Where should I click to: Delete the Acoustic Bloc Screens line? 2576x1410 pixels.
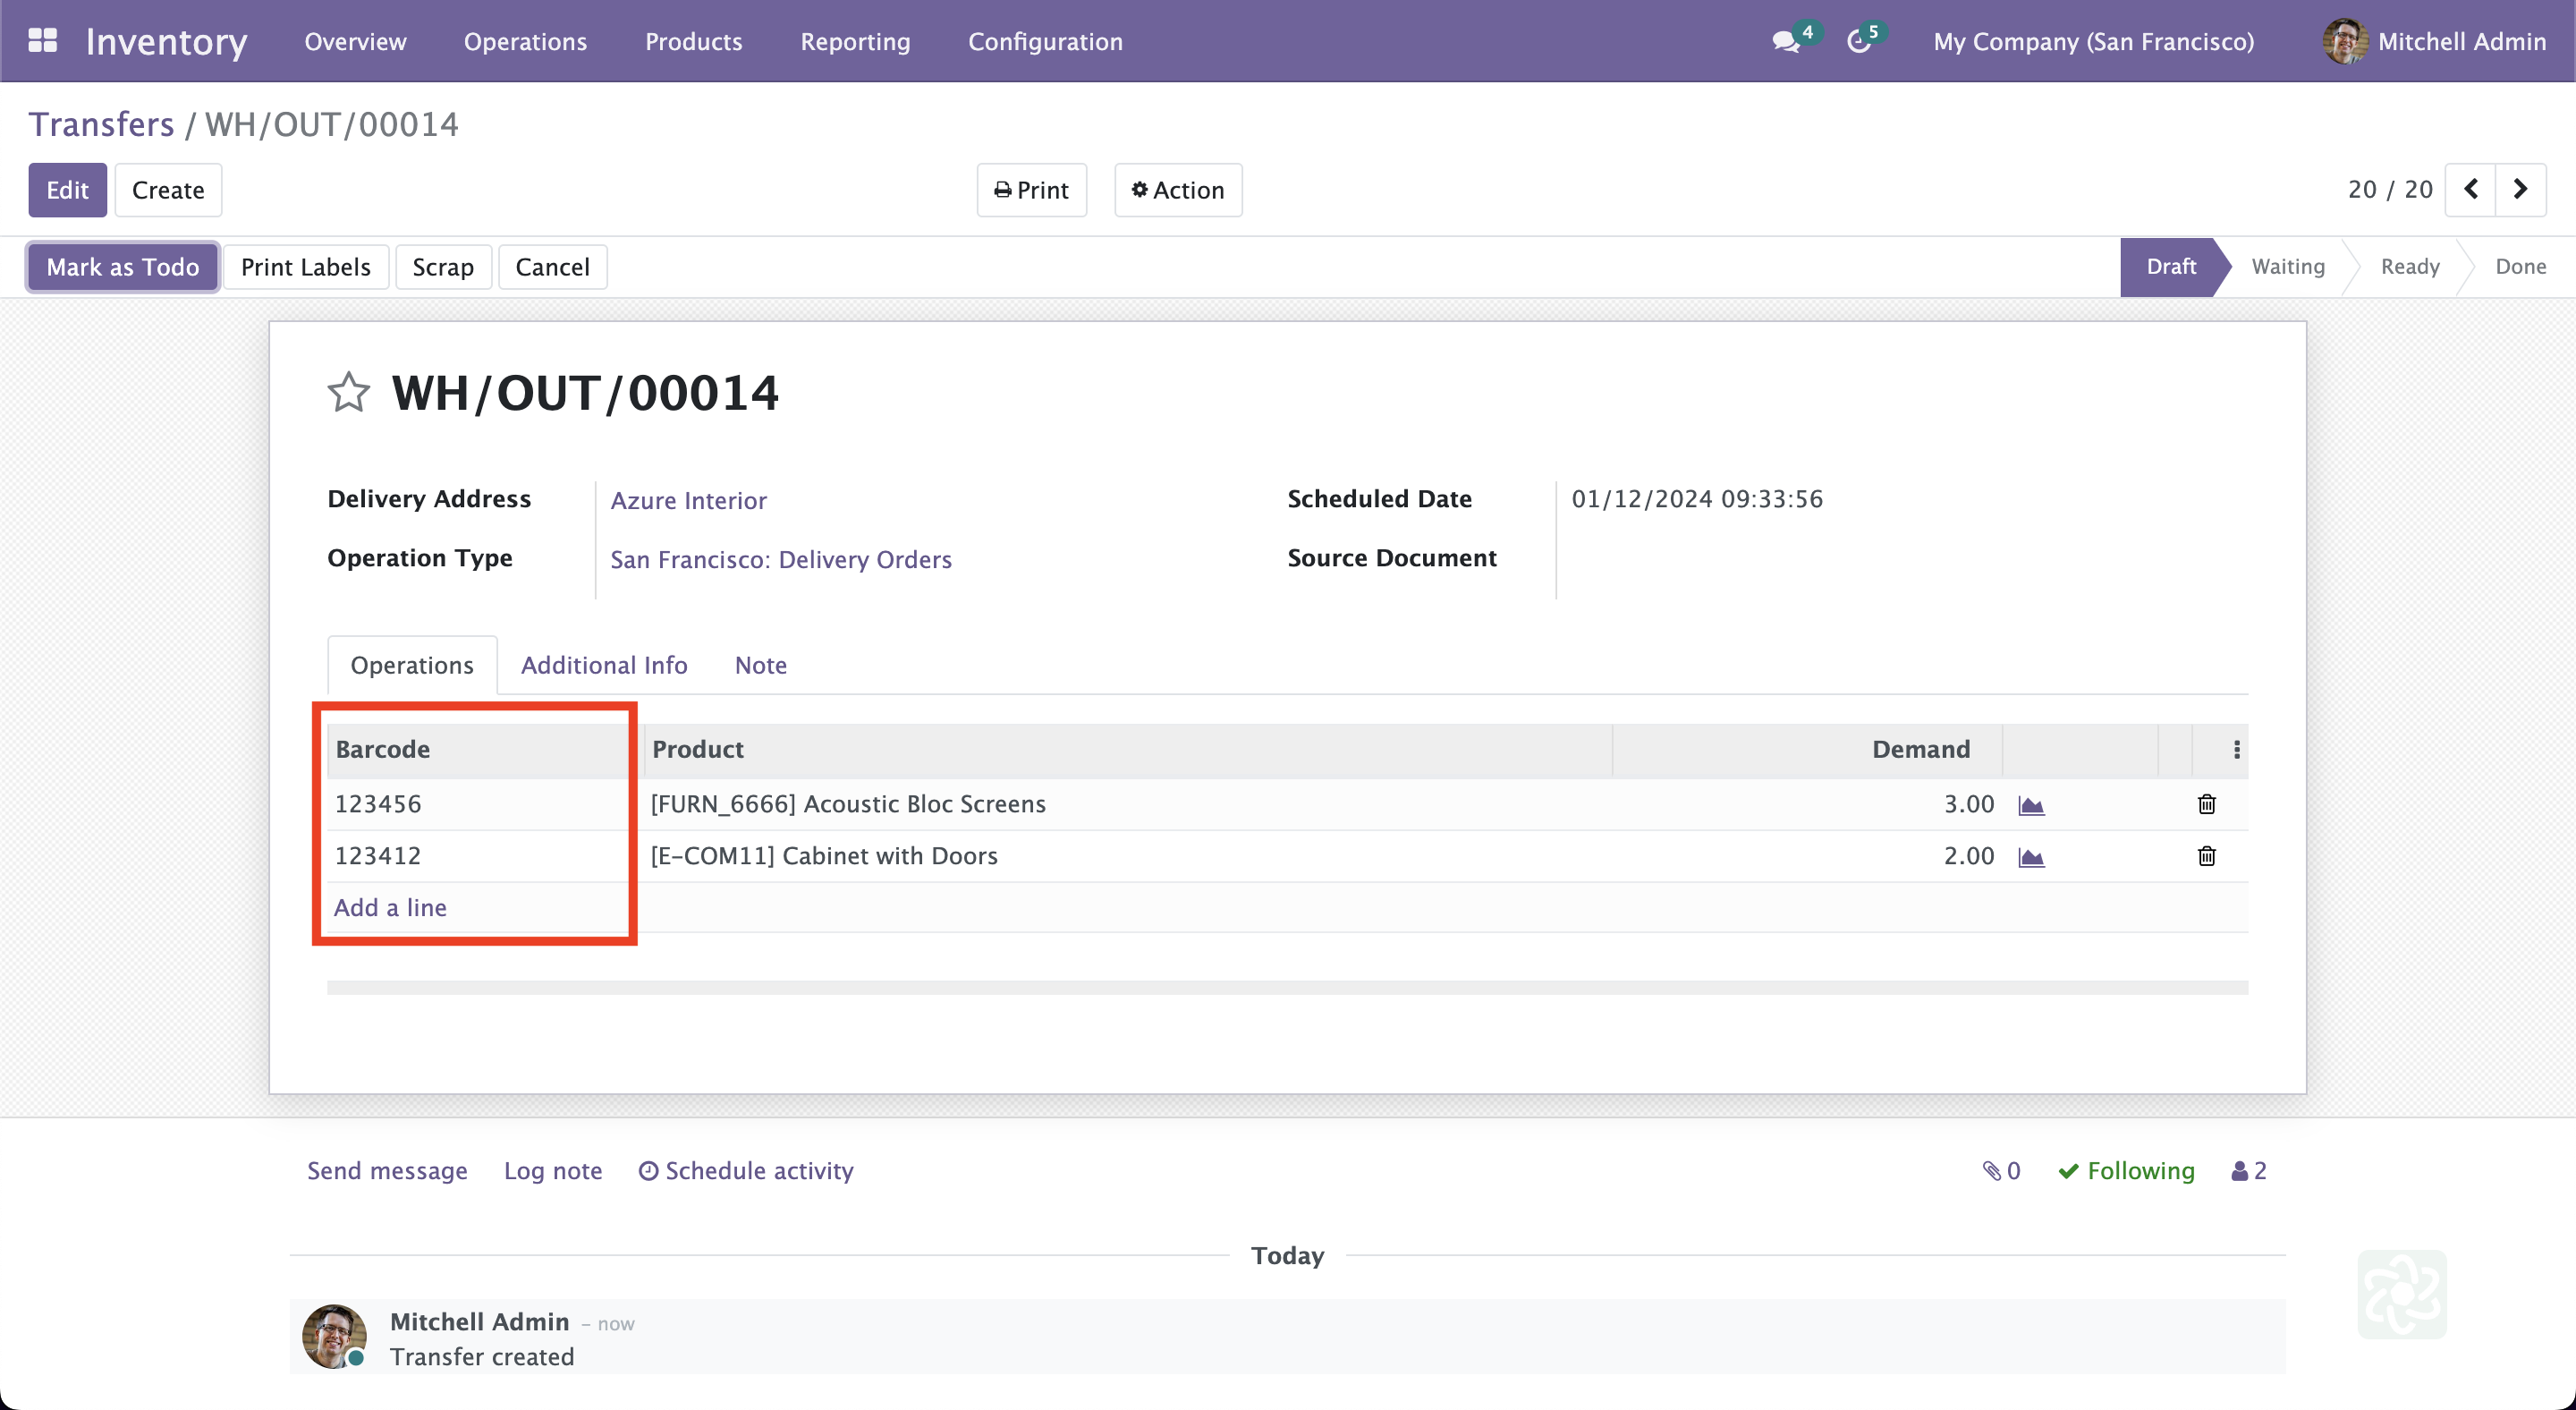[x=2207, y=804]
